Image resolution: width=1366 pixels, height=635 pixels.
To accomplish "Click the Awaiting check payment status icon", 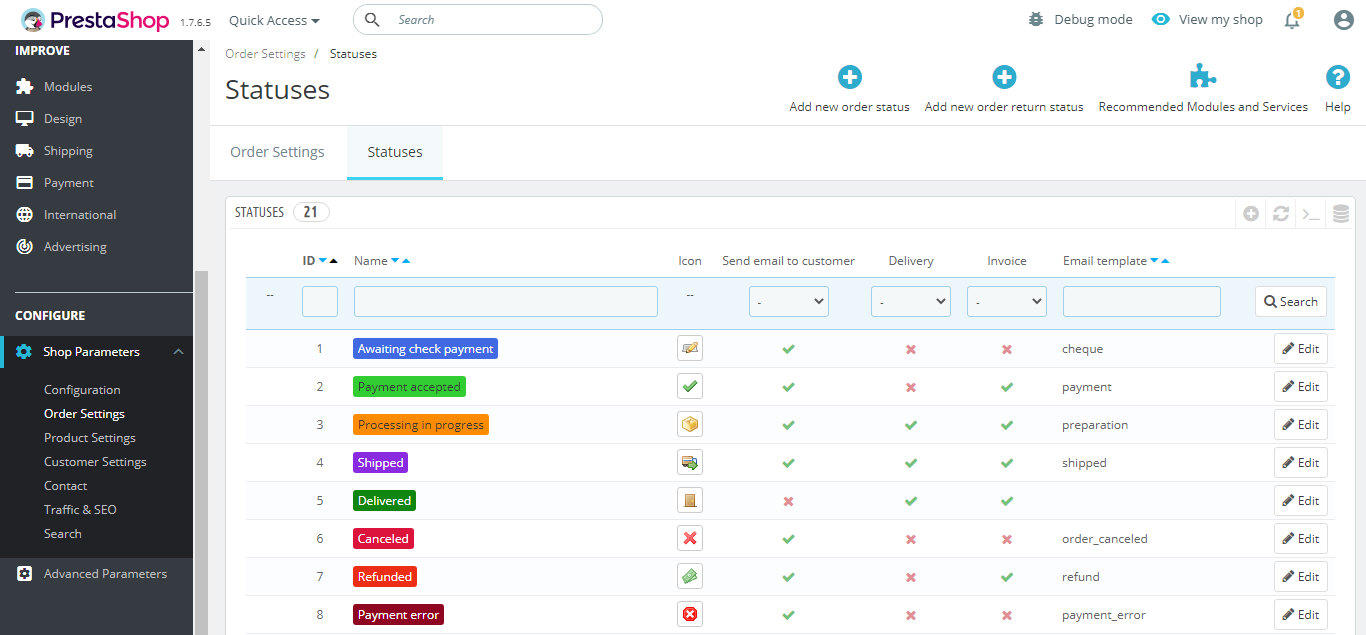I will [x=690, y=348].
